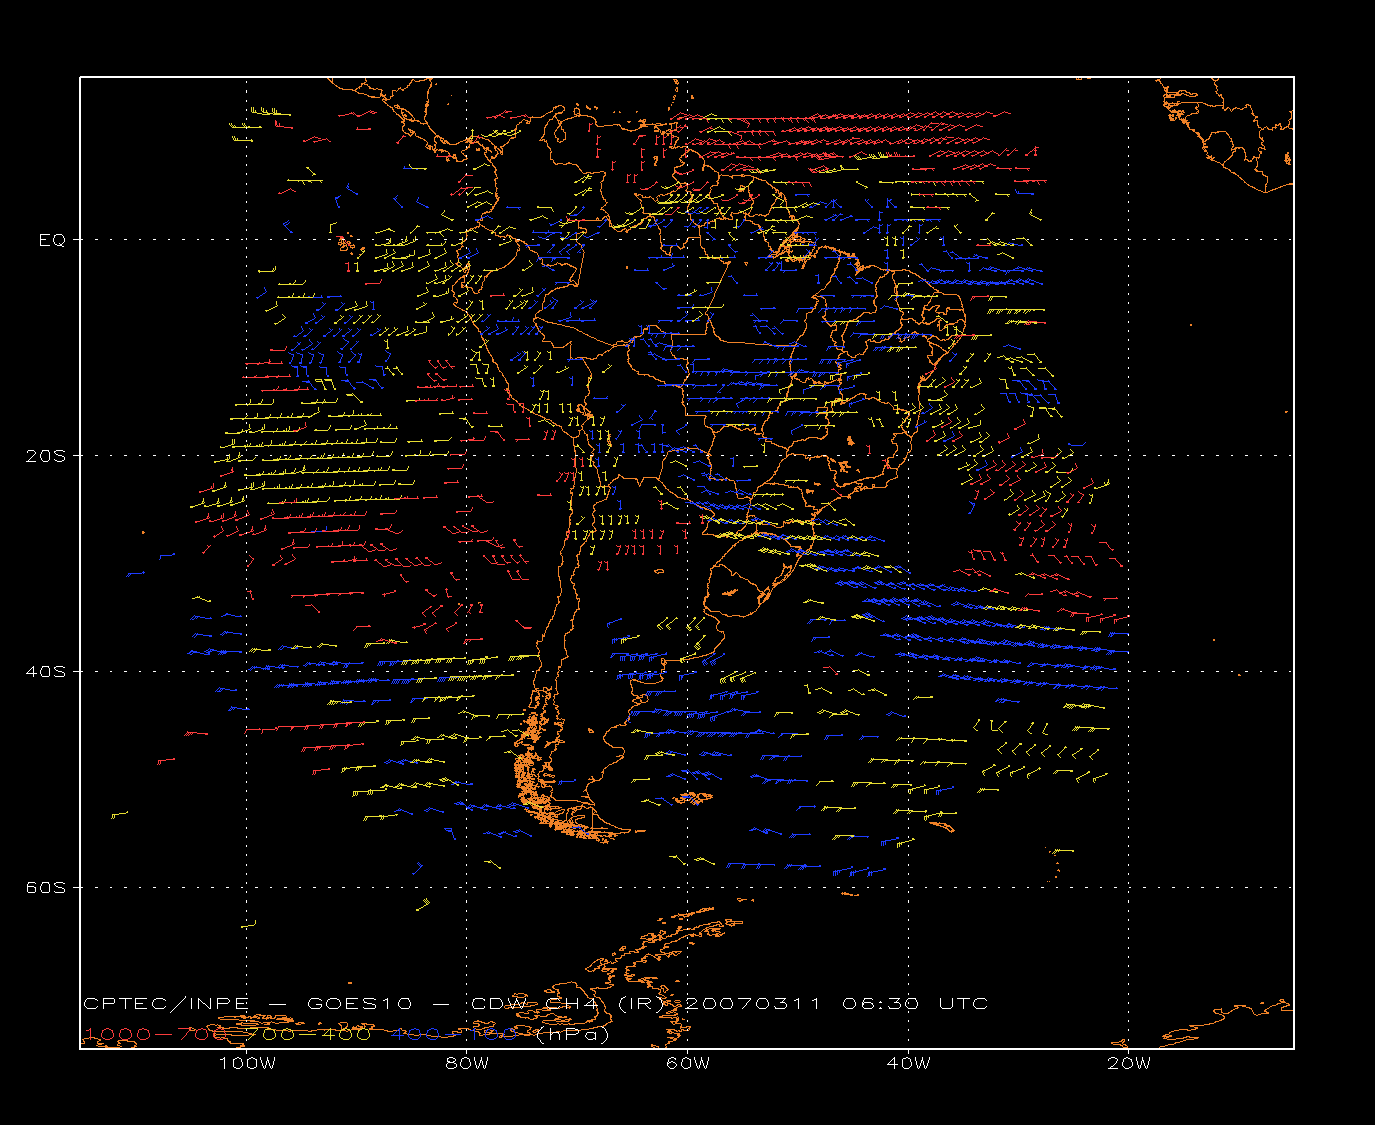Click the 06:30 UTC time text
Viewport: 1375px width, 1125px height.
point(915,1004)
